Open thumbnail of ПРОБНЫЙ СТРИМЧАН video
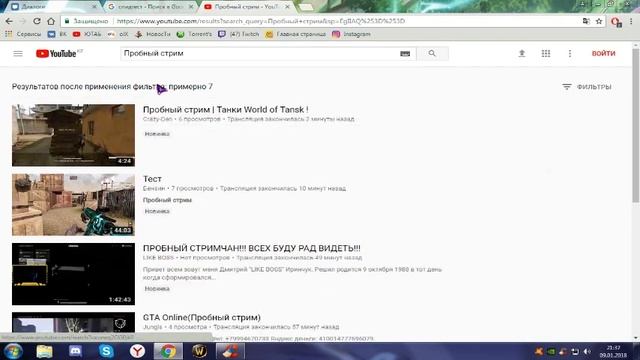Image resolution: width=640 pixels, height=360 pixels. pyautogui.click(x=73, y=274)
